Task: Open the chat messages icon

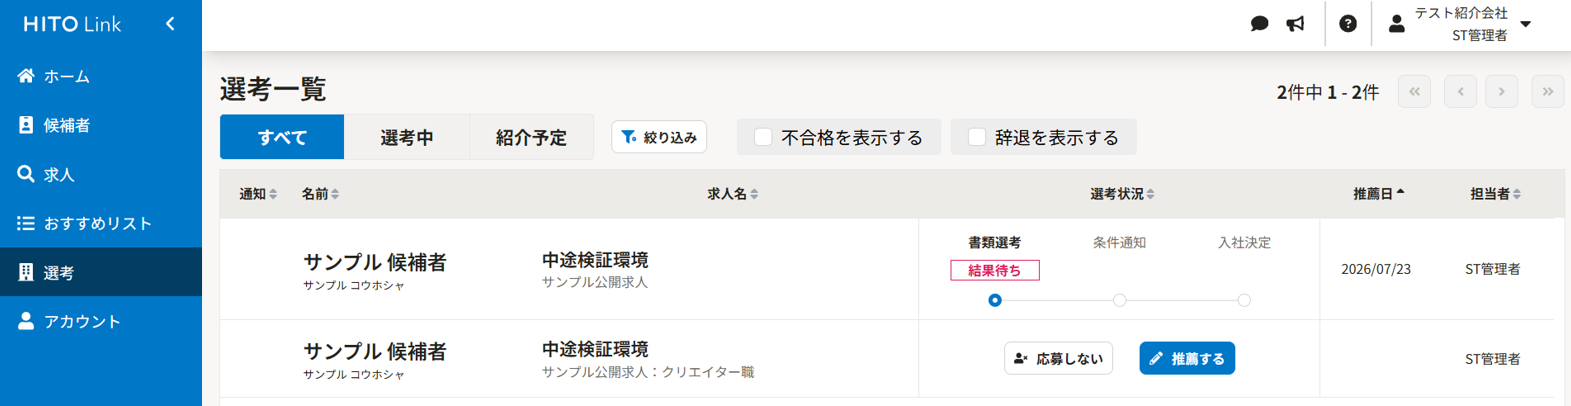Action: click(x=1259, y=23)
